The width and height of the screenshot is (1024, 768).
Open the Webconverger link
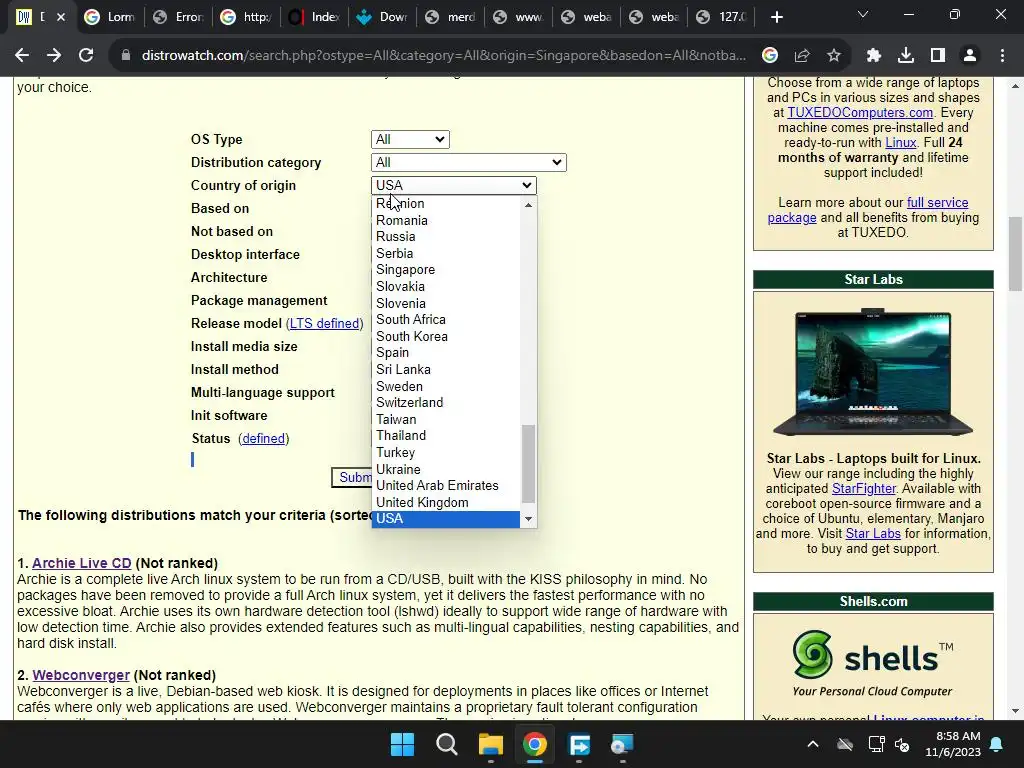(81, 675)
